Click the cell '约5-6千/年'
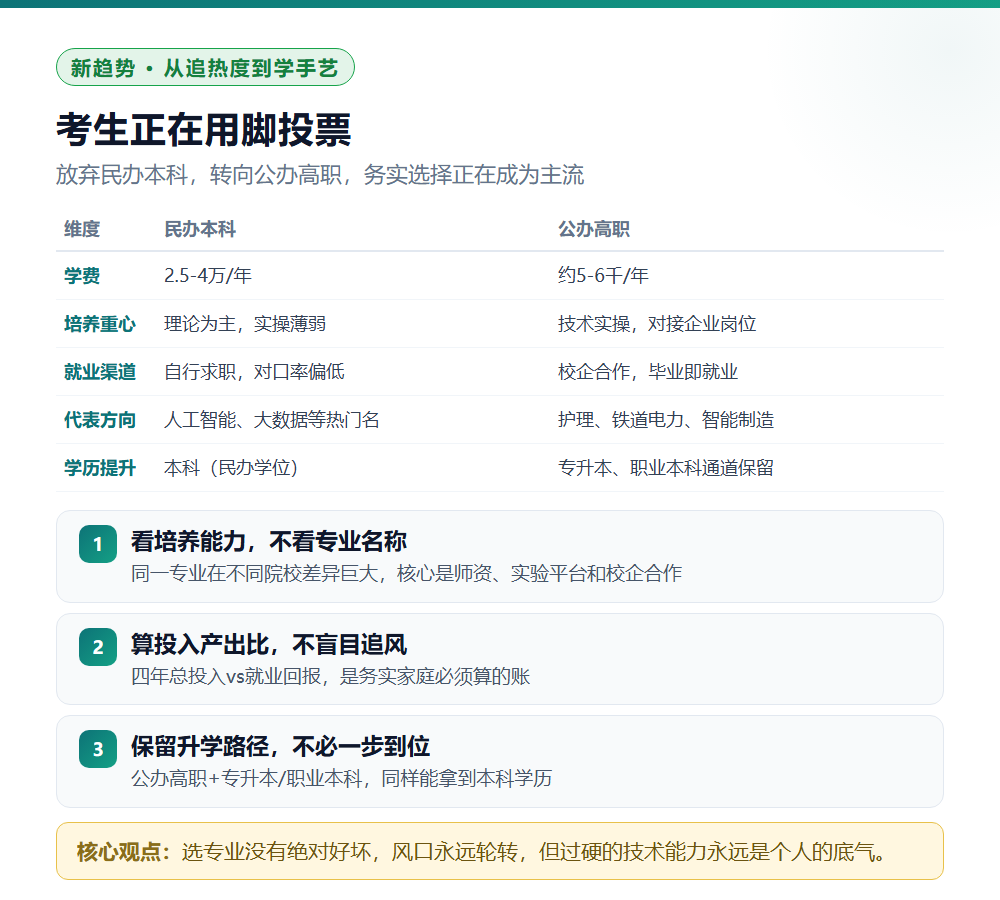The width and height of the screenshot is (1000, 900). pyautogui.click(x=603, y=276)
